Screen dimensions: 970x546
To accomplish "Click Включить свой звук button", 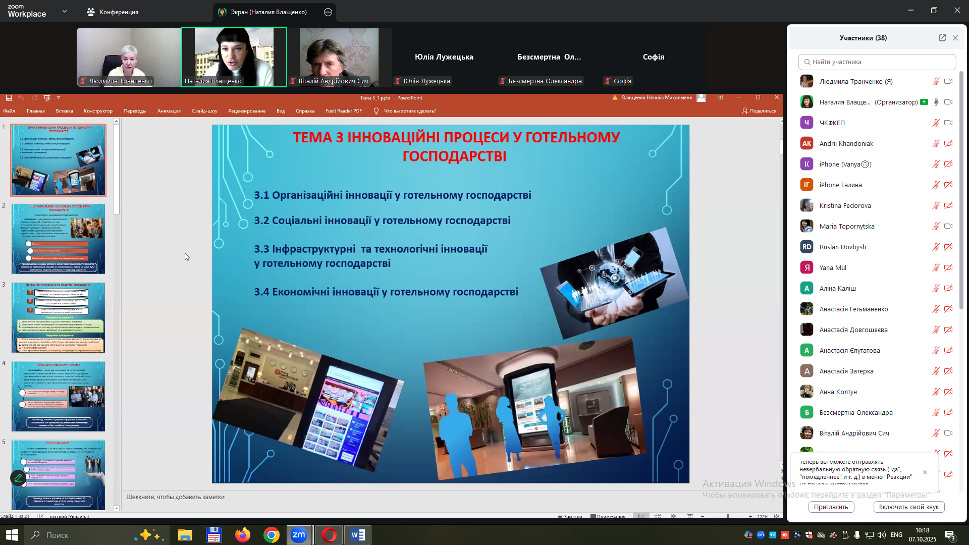I will [x=909, y=507].
